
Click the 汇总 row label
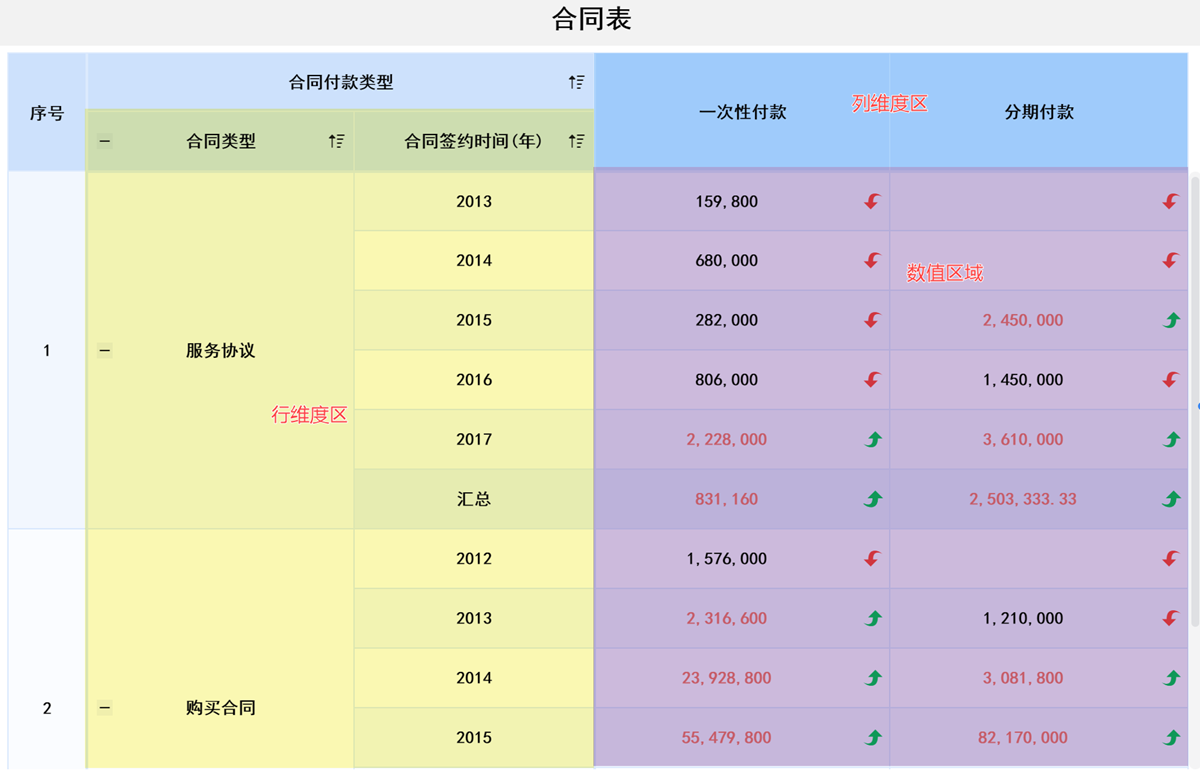tap(474, 499)
